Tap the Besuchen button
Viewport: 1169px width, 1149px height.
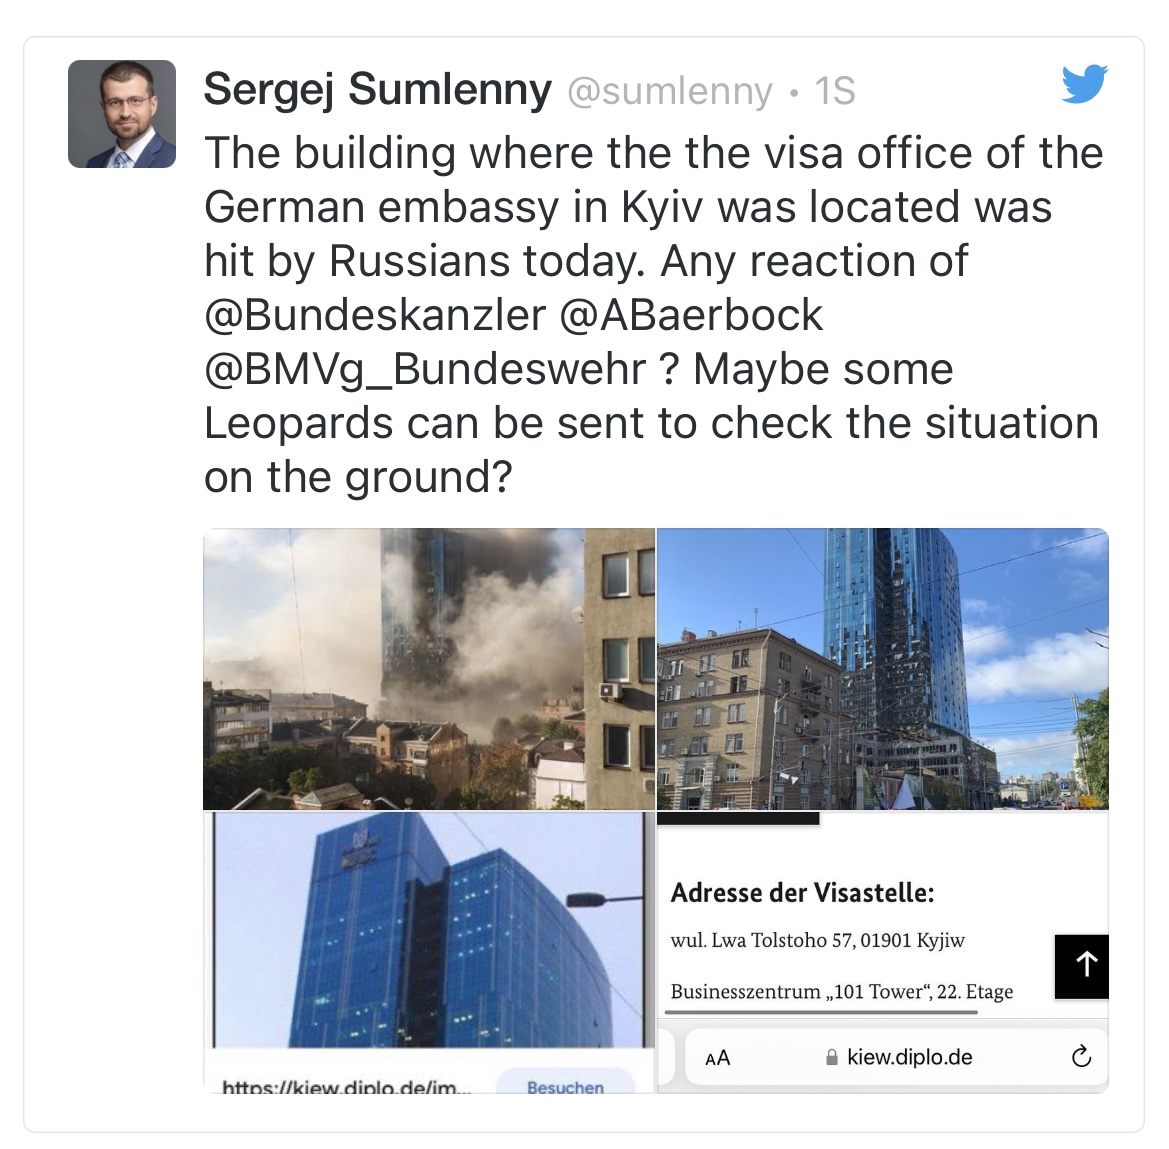point(565,1085)
